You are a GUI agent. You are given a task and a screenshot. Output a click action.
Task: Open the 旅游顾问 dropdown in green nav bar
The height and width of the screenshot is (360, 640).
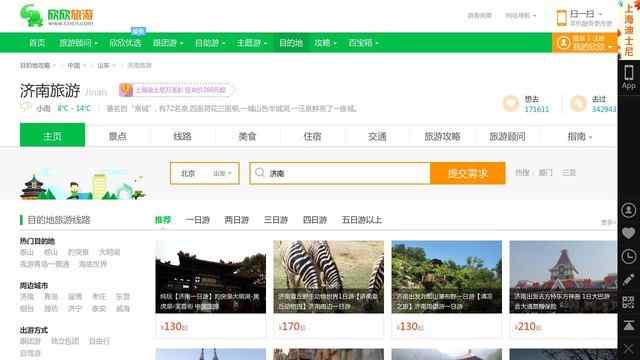pyautogui.click(x=78, y=43)
